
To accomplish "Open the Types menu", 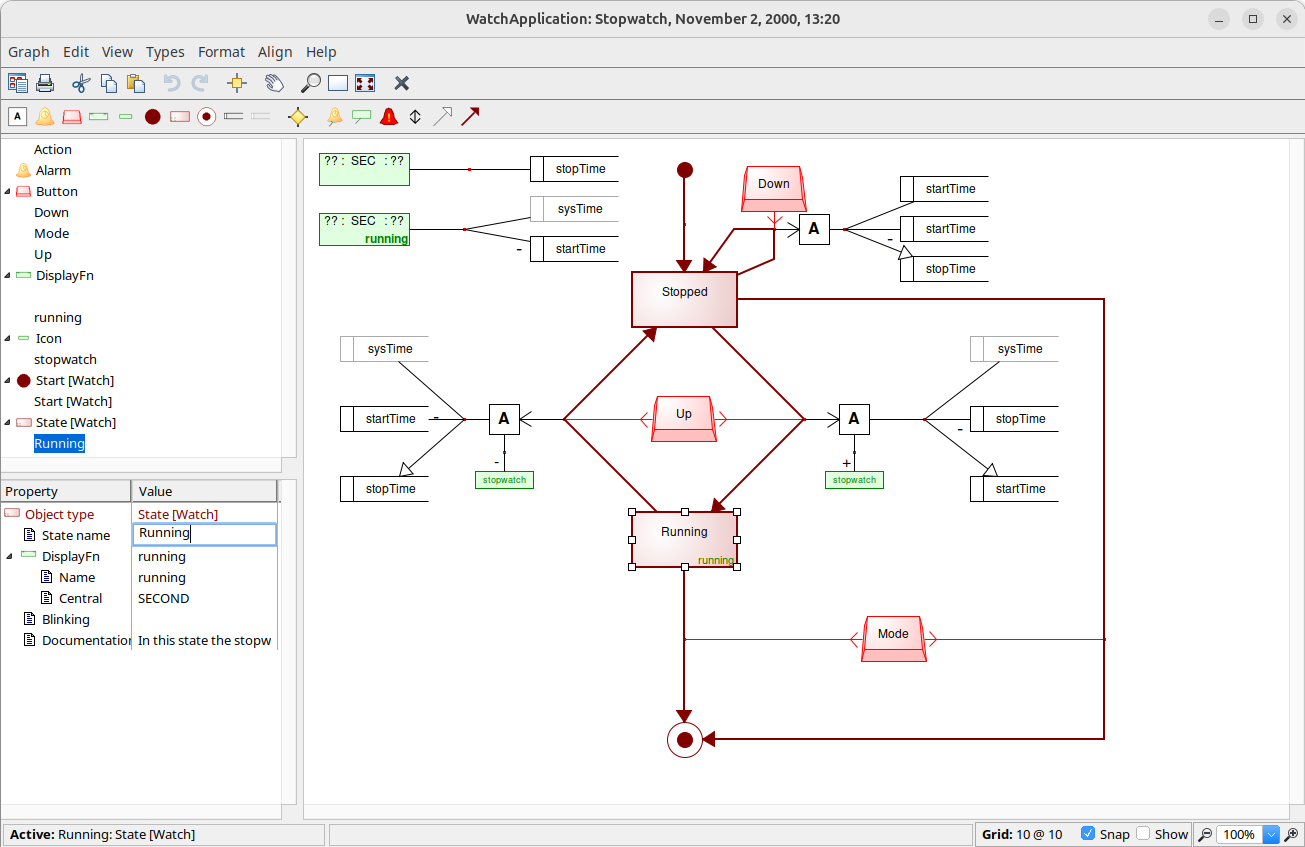I will tap(165, 52).
